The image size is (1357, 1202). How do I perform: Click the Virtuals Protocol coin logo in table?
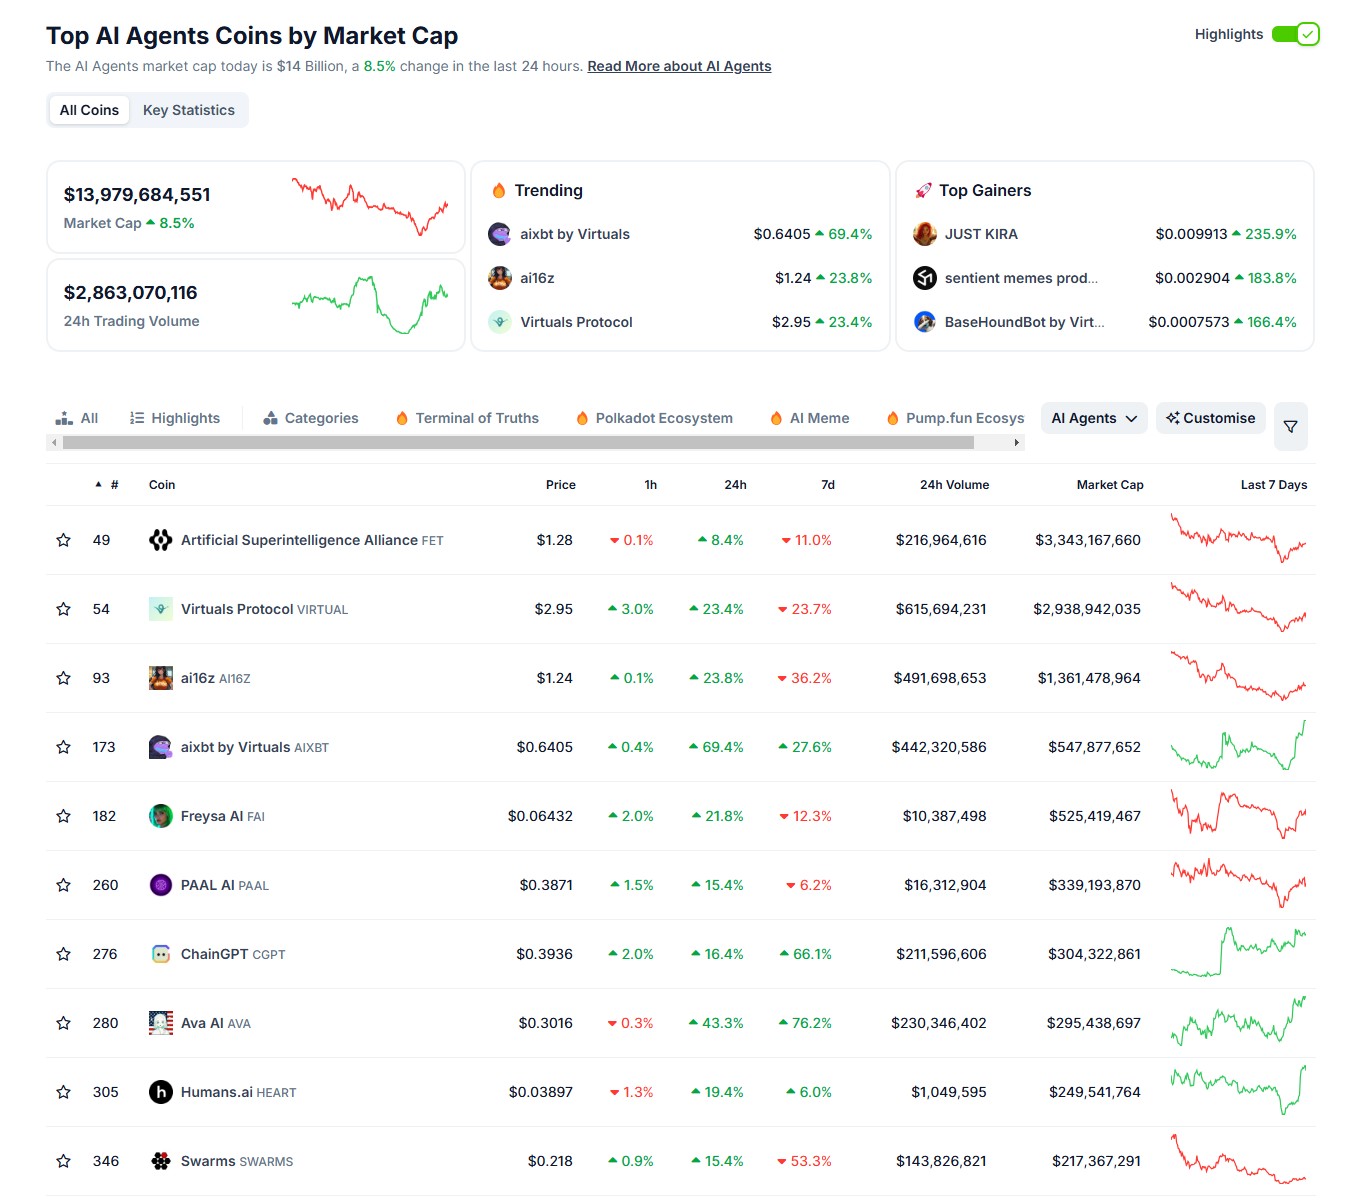[160, 609]
